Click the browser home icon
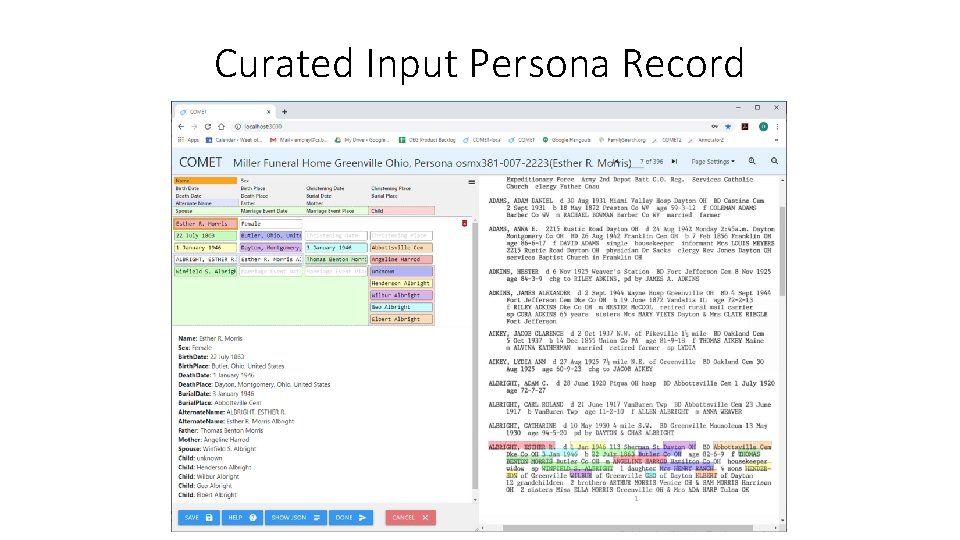 tap(221, 127)
